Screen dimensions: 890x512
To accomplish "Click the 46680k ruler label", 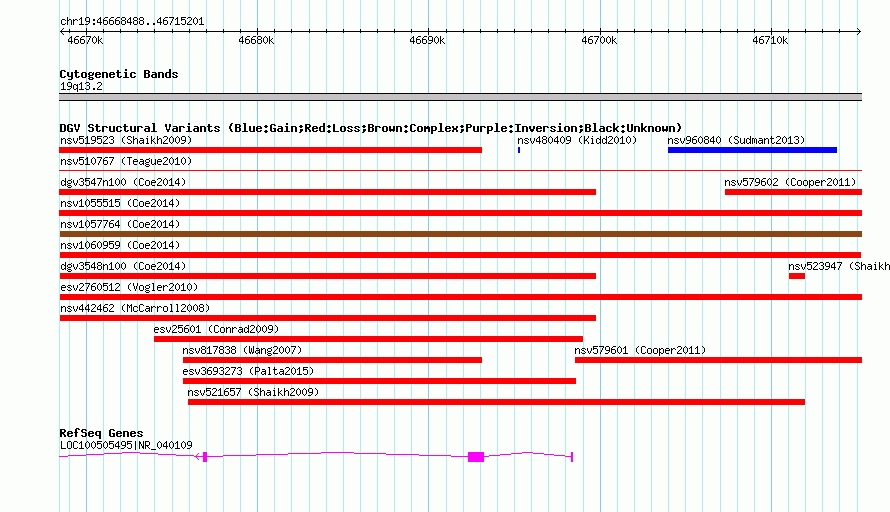I will 256,40.
